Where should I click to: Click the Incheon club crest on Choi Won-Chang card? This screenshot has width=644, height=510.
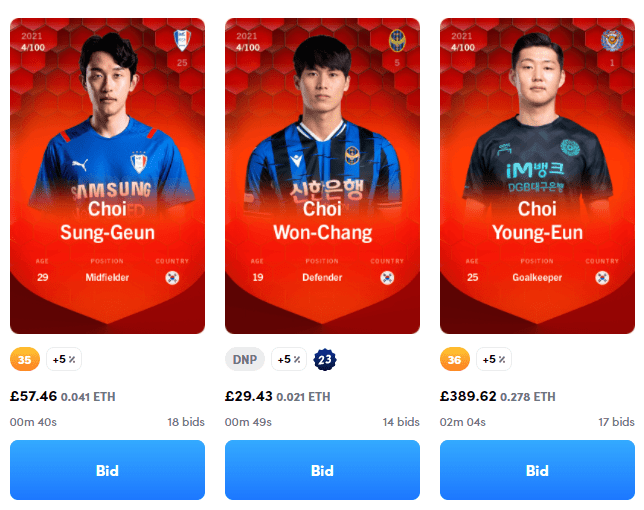point(397,41)
